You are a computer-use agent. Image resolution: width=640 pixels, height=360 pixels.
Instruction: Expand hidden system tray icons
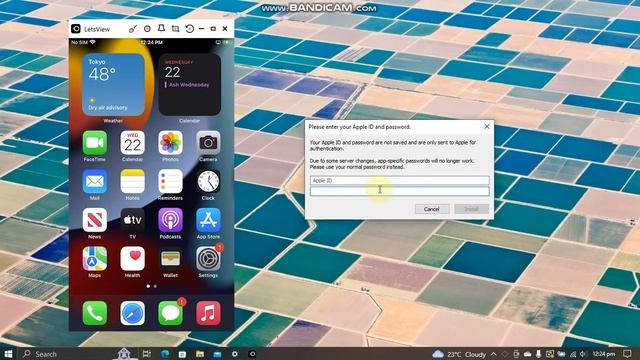coord(493,354)
